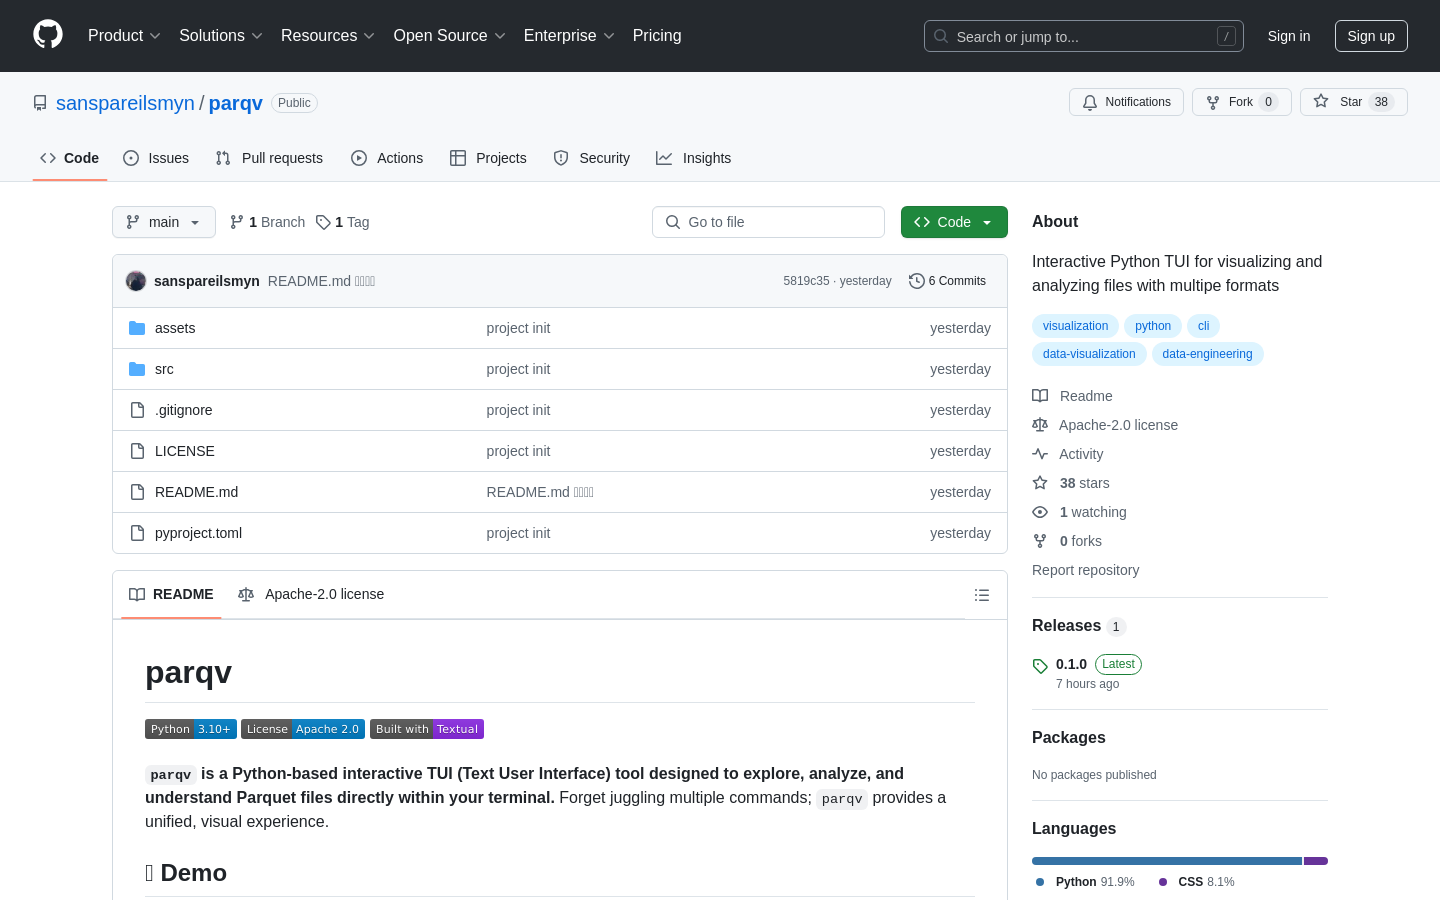Expand Open Source menu
The height and width of the screenshot is (900, 1440).
(x=450, y=35)
